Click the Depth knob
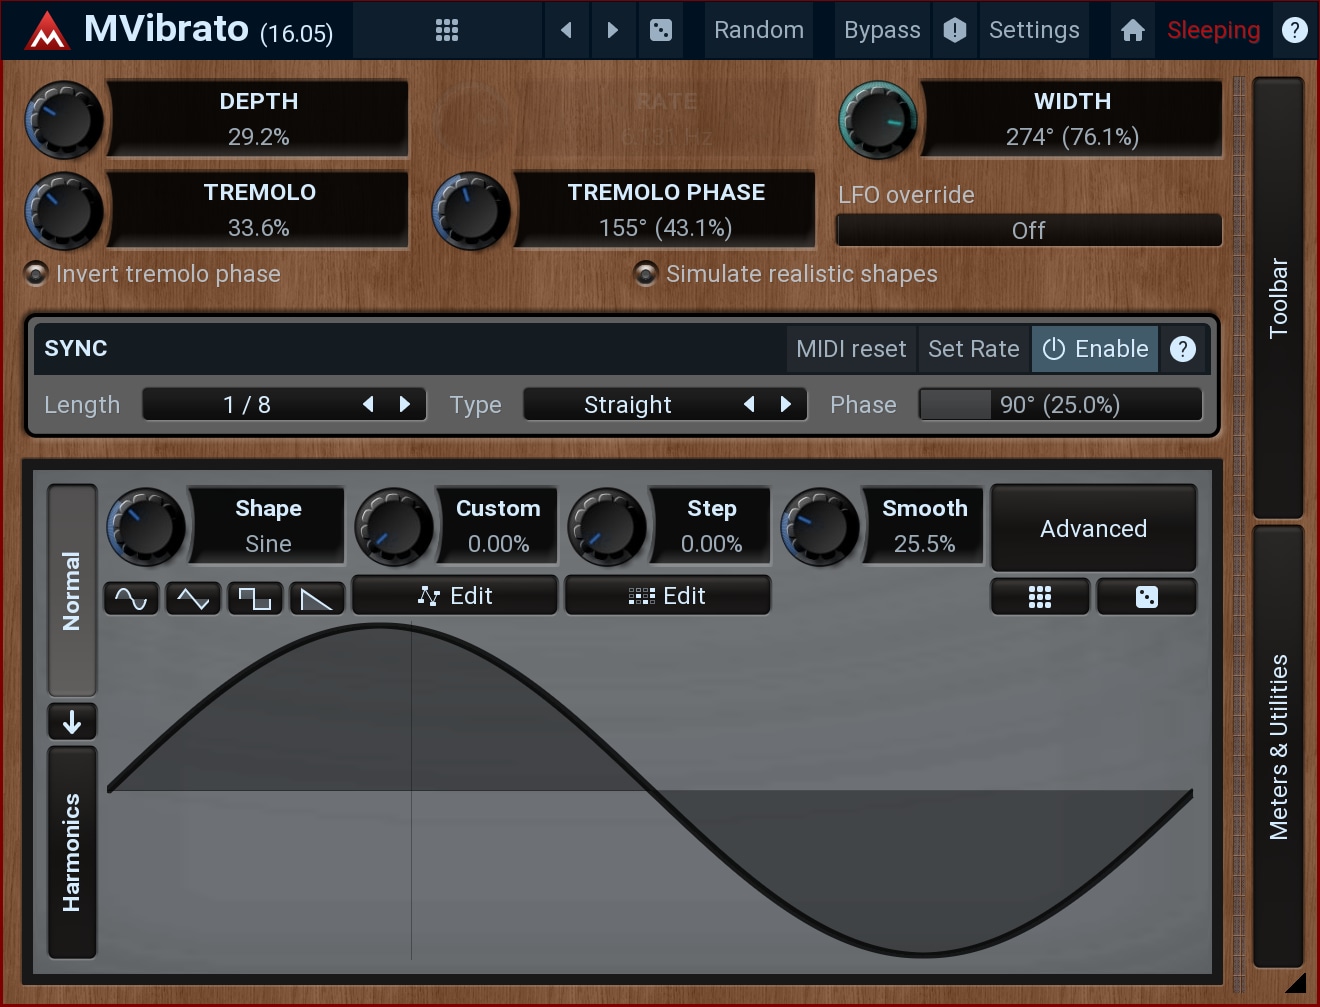Image resolution: width=1320 pixels, height=1007 pixels. point(64,120)
